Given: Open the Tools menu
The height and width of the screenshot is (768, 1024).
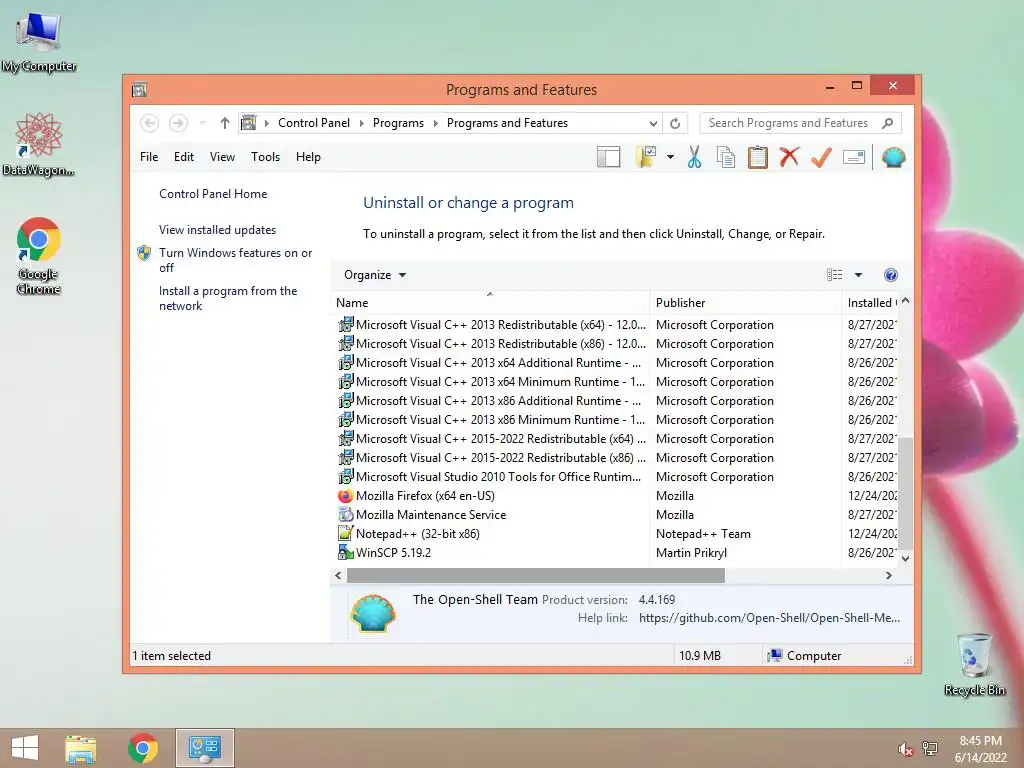Looking at the screenshot, I should coord(265,157).
